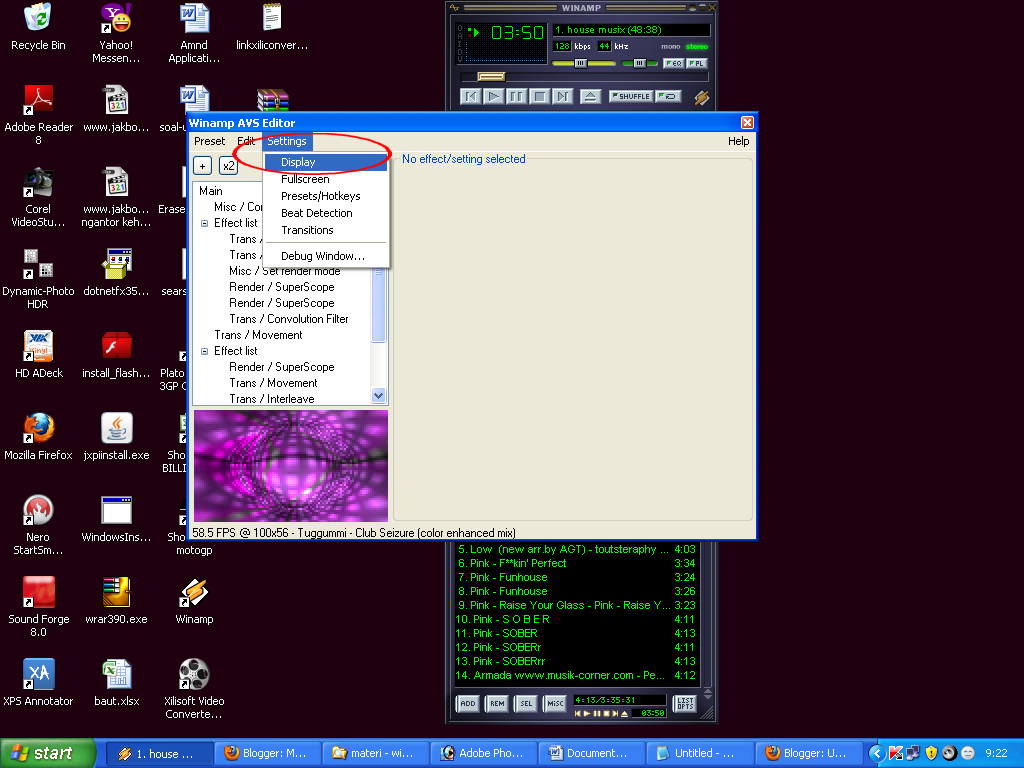Image resolution: width=1024 pixels, height=768 pixels.
Task: Open Recycle Bin desktop icon
Action: [38, 26]
